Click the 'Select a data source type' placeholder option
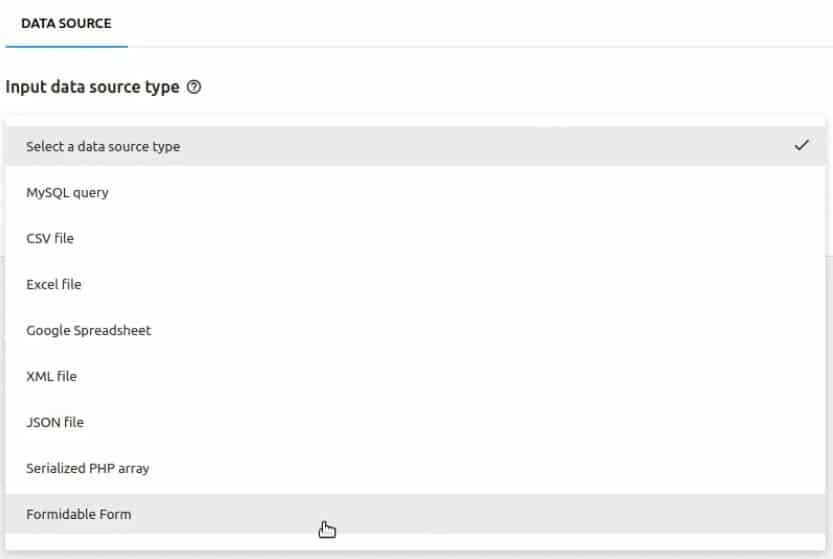Viewport: 833px width, 559px height. coord(415,146)
